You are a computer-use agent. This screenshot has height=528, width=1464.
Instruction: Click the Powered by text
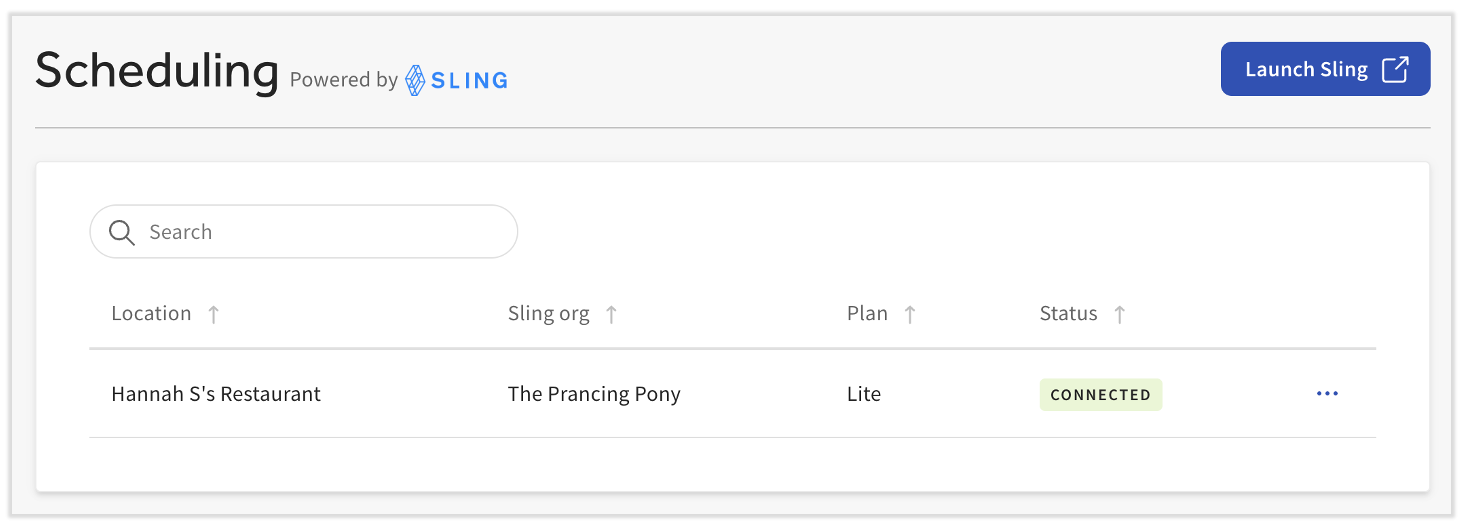(x=344, y=80)
